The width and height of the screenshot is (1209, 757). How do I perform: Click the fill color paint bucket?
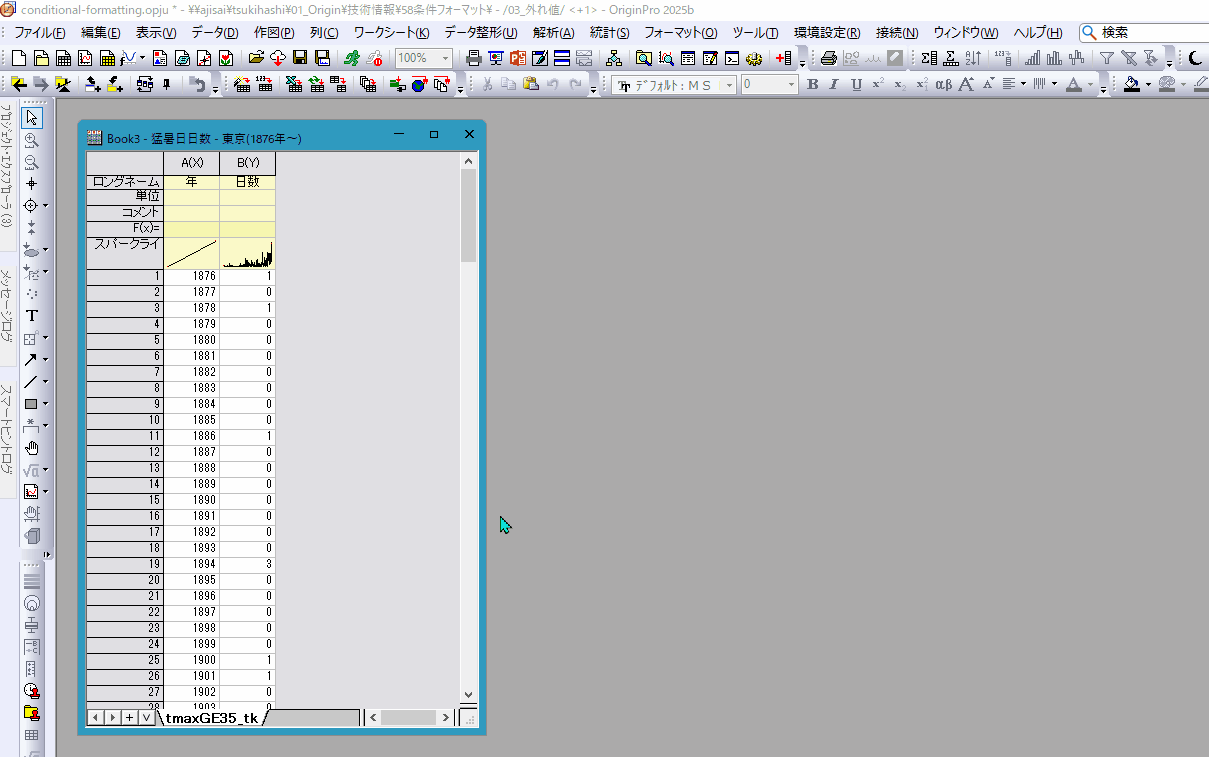tap(1132, 85)
